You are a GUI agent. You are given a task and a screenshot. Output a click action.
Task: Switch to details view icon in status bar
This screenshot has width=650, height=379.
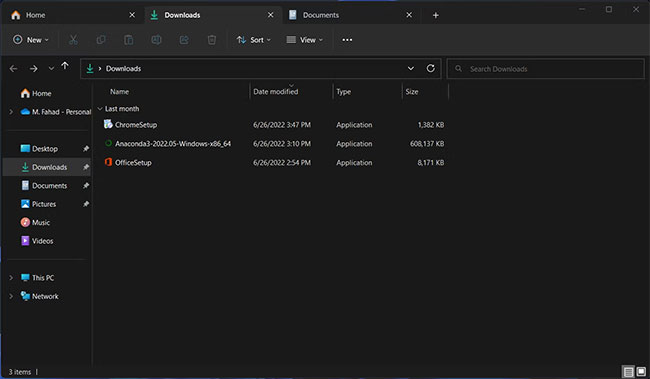[x=628, y=372]
